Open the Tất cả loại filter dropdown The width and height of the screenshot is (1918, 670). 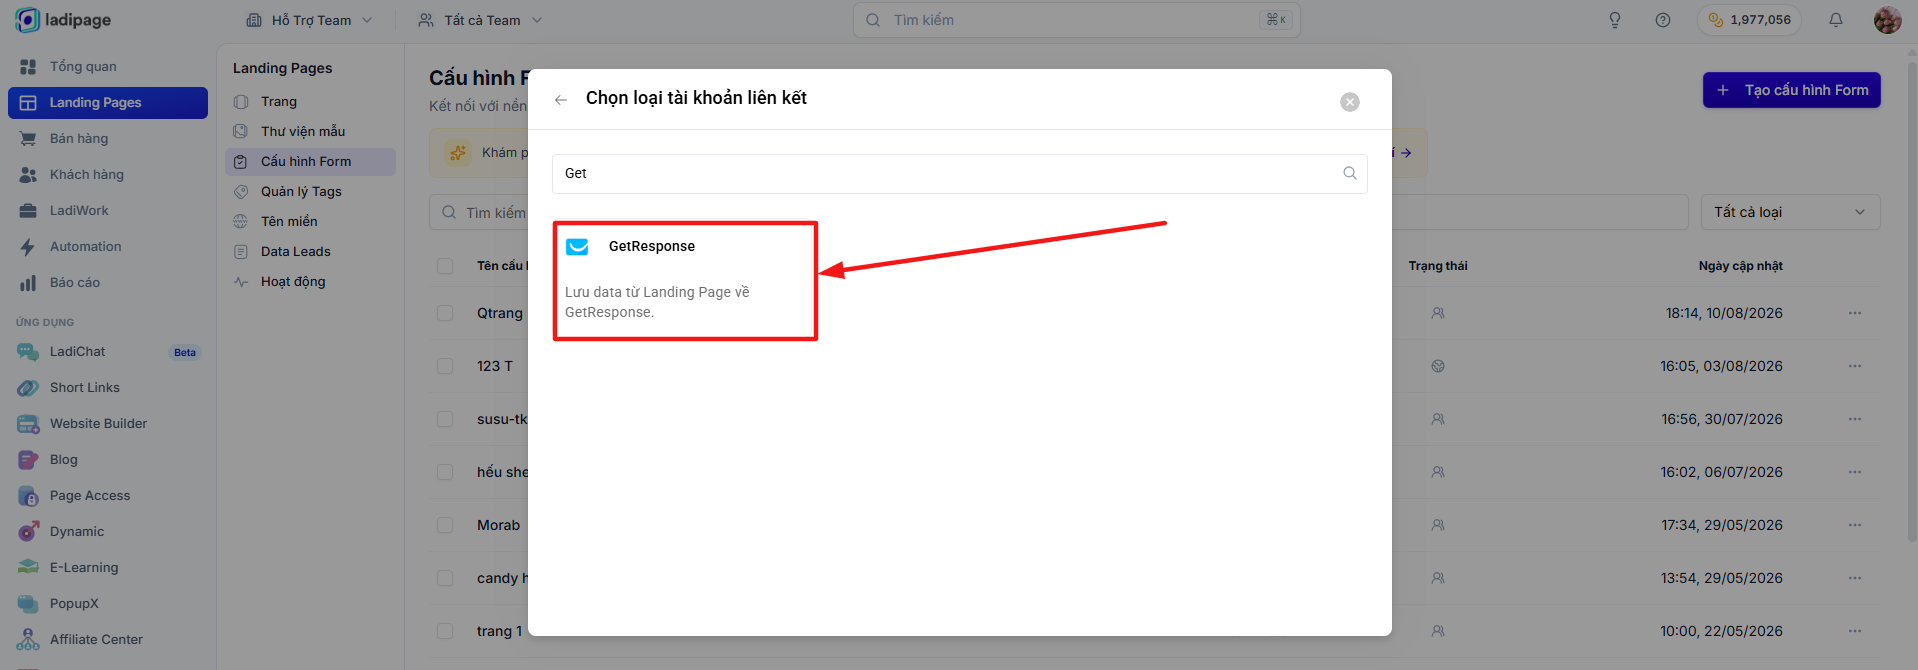click(x=1790, y=212)
